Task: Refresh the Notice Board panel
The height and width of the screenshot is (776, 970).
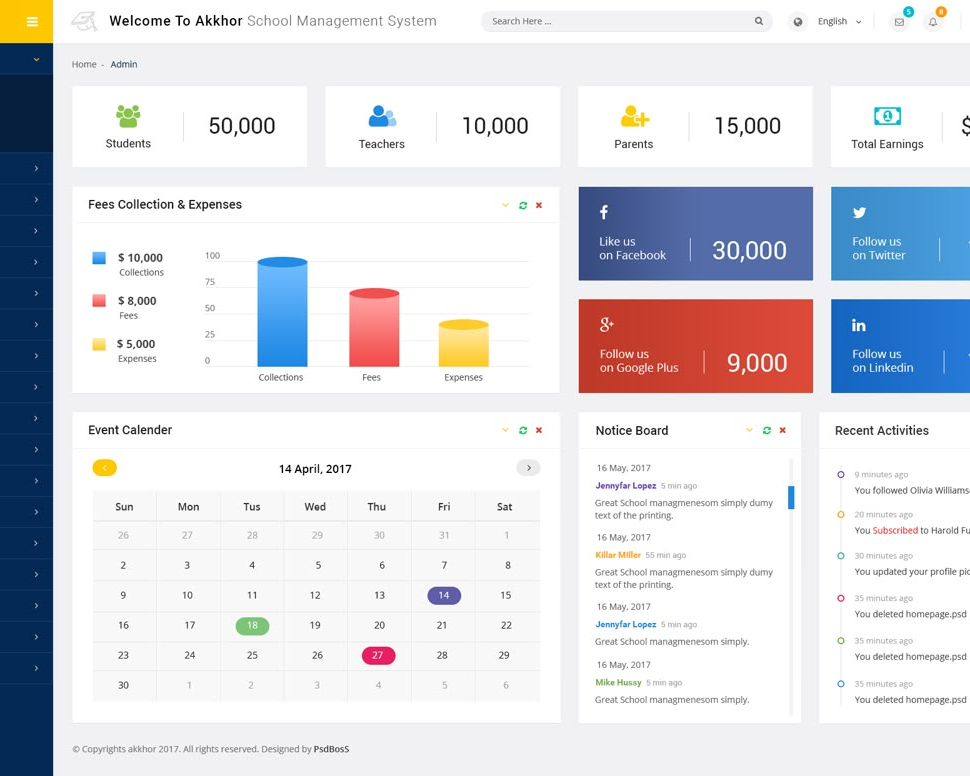Action: (x=766, y=430)
